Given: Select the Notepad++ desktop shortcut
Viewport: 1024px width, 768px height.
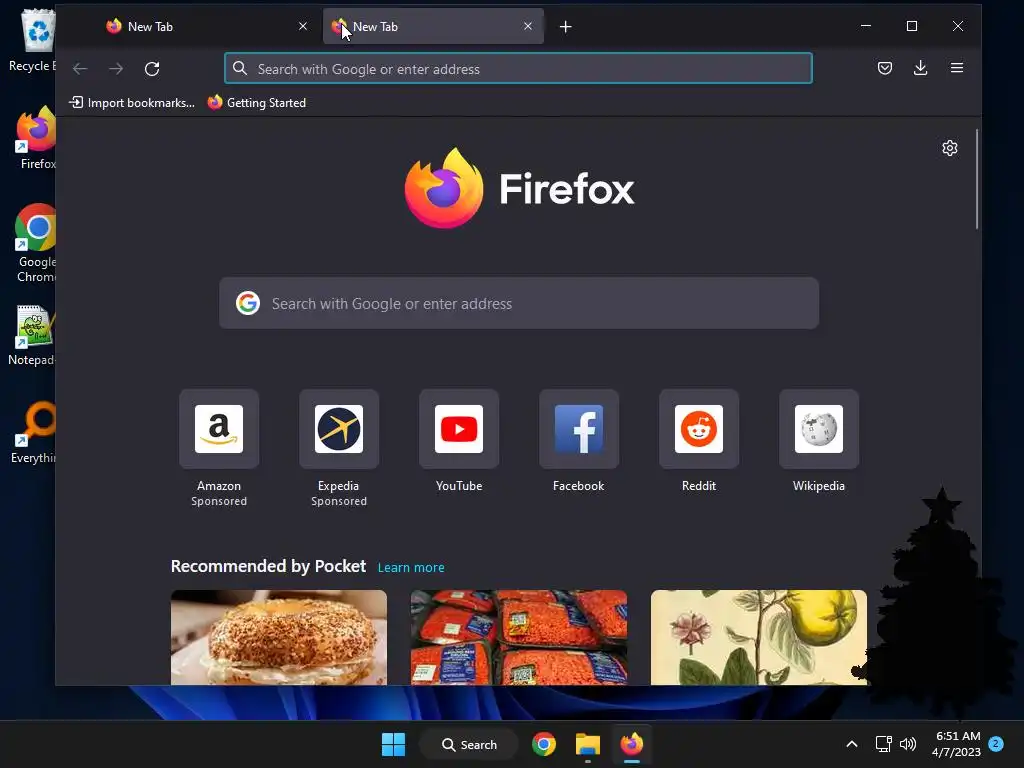Looking at the screenshot, I should point(32,335).
